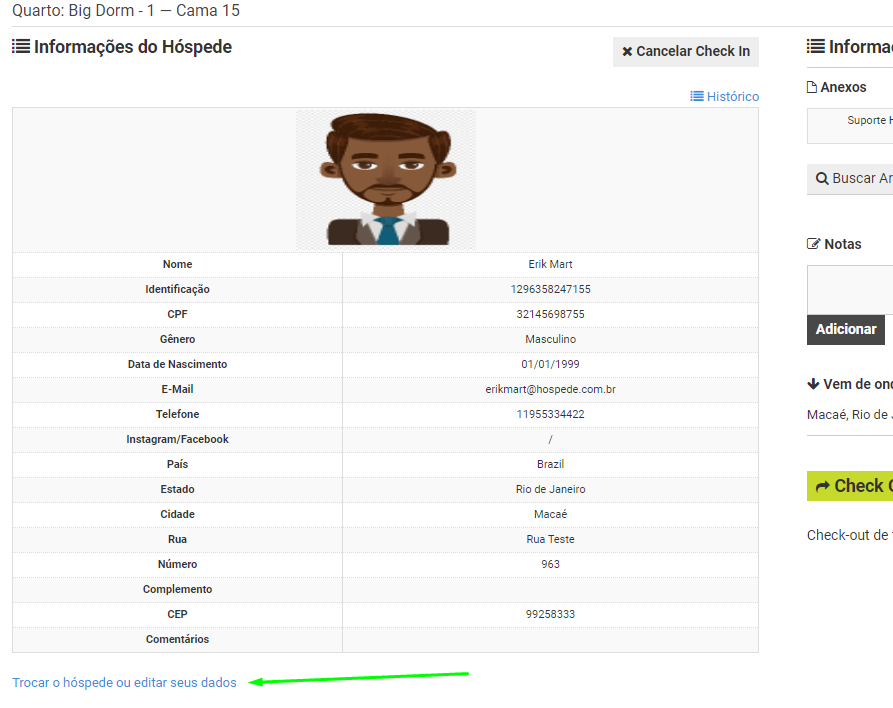Click the down arrow icon beside Vem de
Screen dimensions: 893x708
[x=813, y=384]
